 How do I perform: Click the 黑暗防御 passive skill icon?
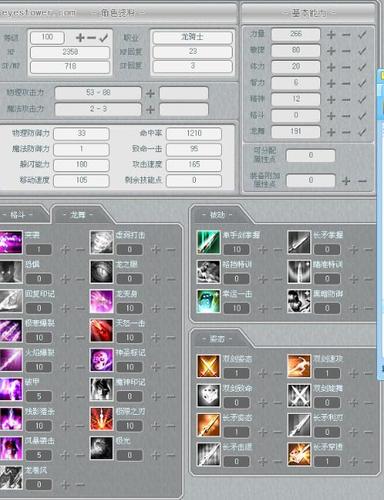pyautogui.click(x=299, y=301)
